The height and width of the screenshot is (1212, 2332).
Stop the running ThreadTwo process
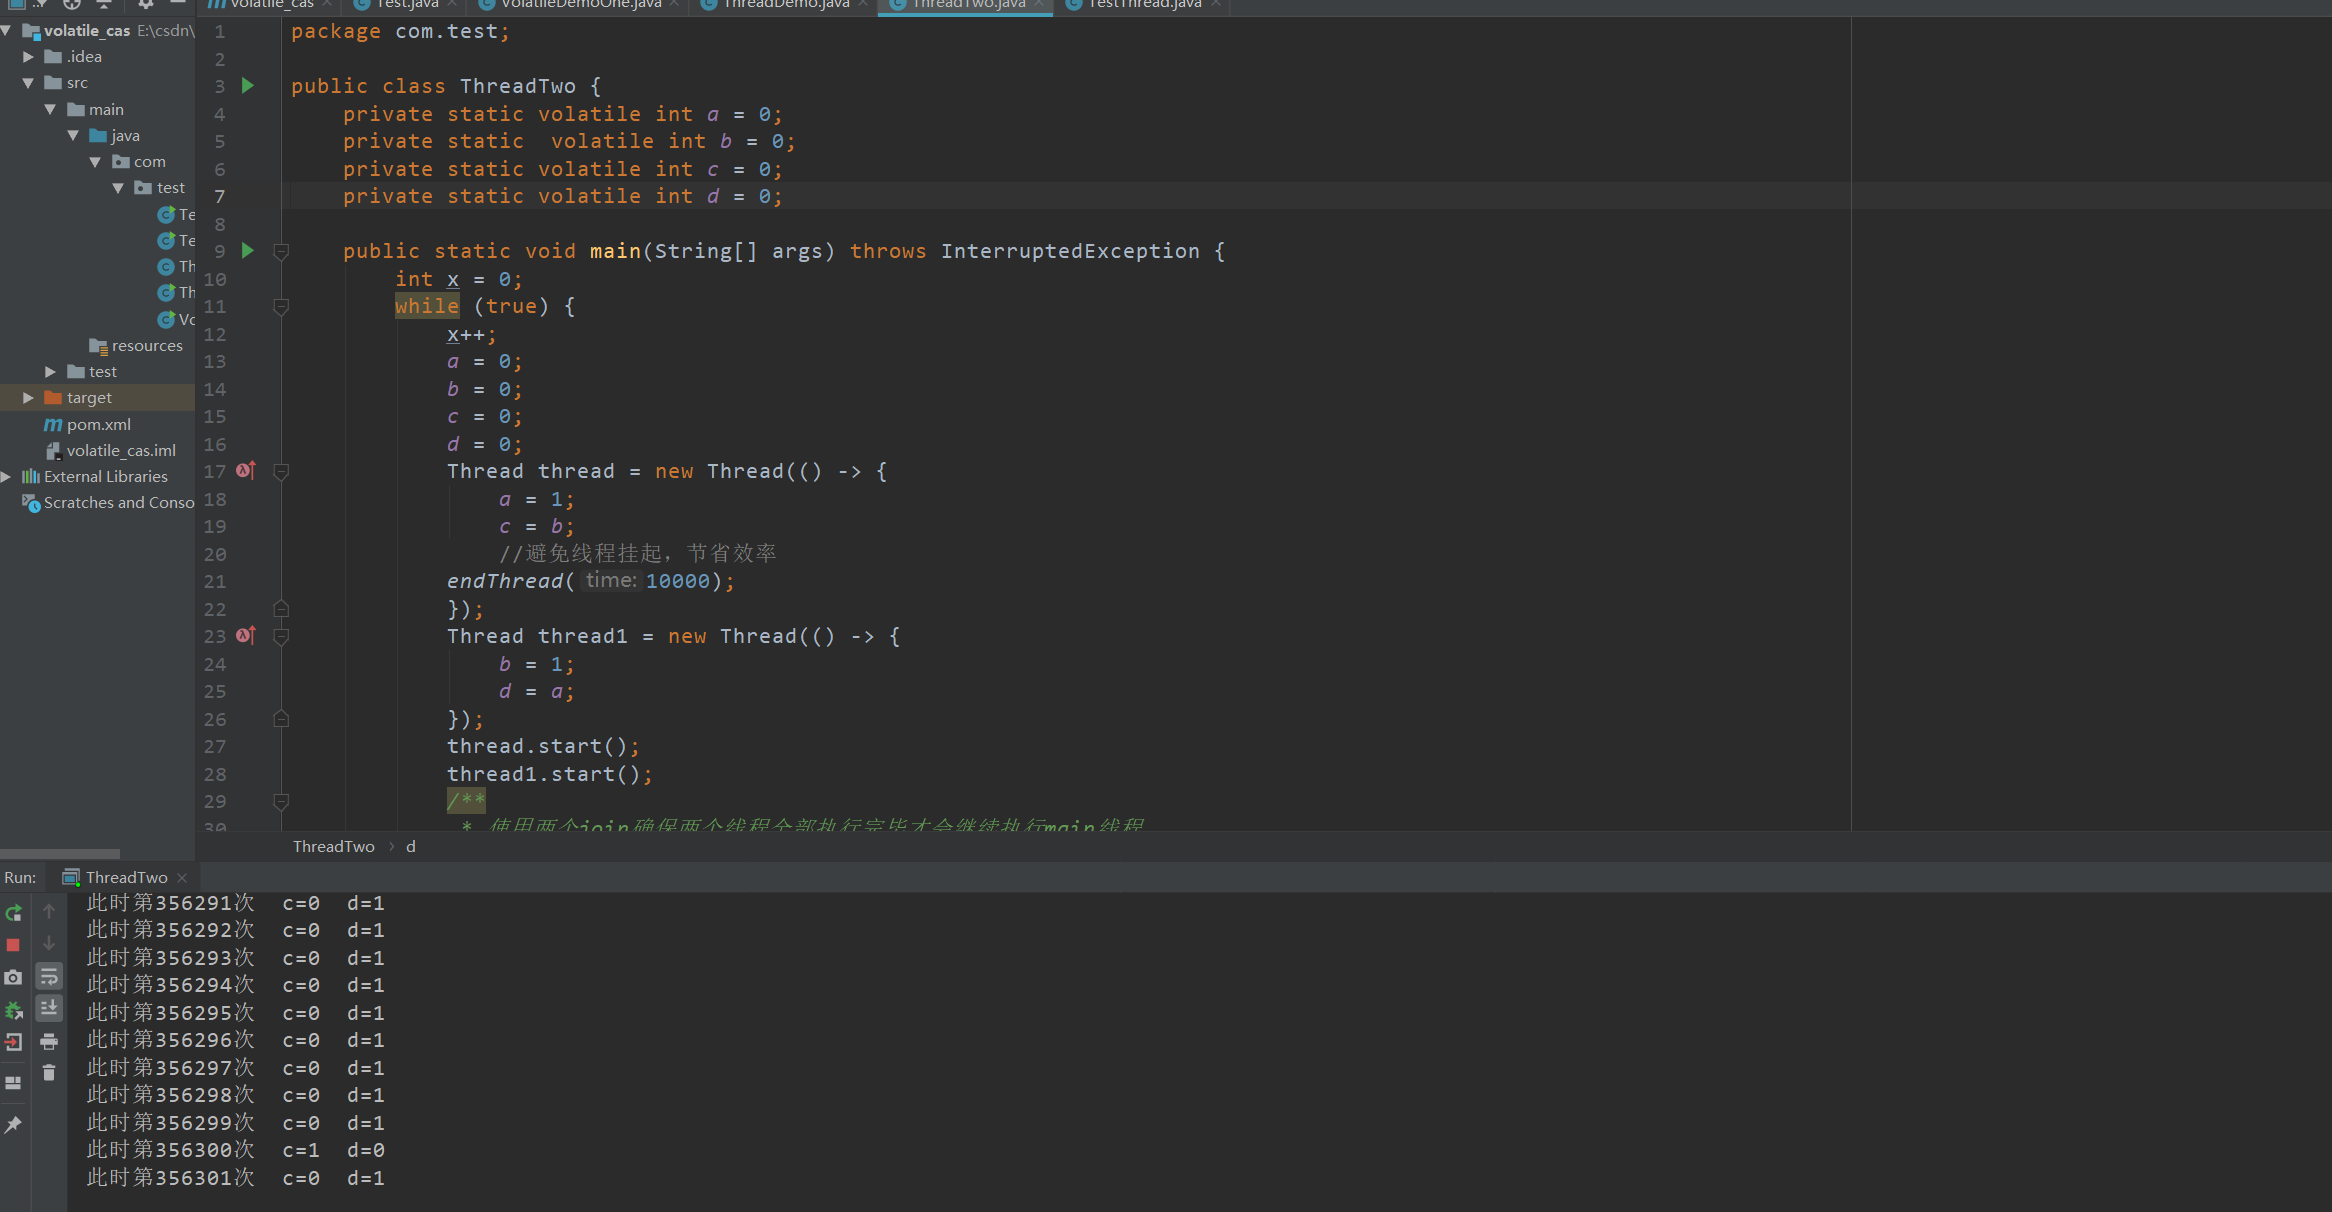[13, 945]
